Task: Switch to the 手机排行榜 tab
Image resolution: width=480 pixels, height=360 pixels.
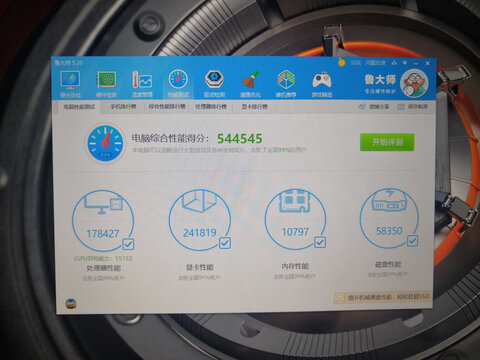Action: point(123,107)
